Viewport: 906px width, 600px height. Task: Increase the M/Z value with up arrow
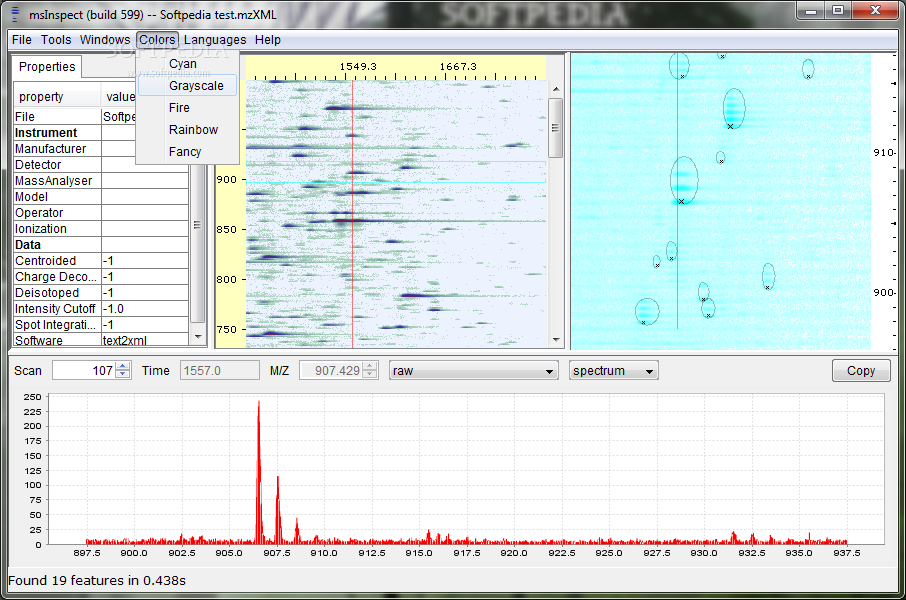pos(370,366)
